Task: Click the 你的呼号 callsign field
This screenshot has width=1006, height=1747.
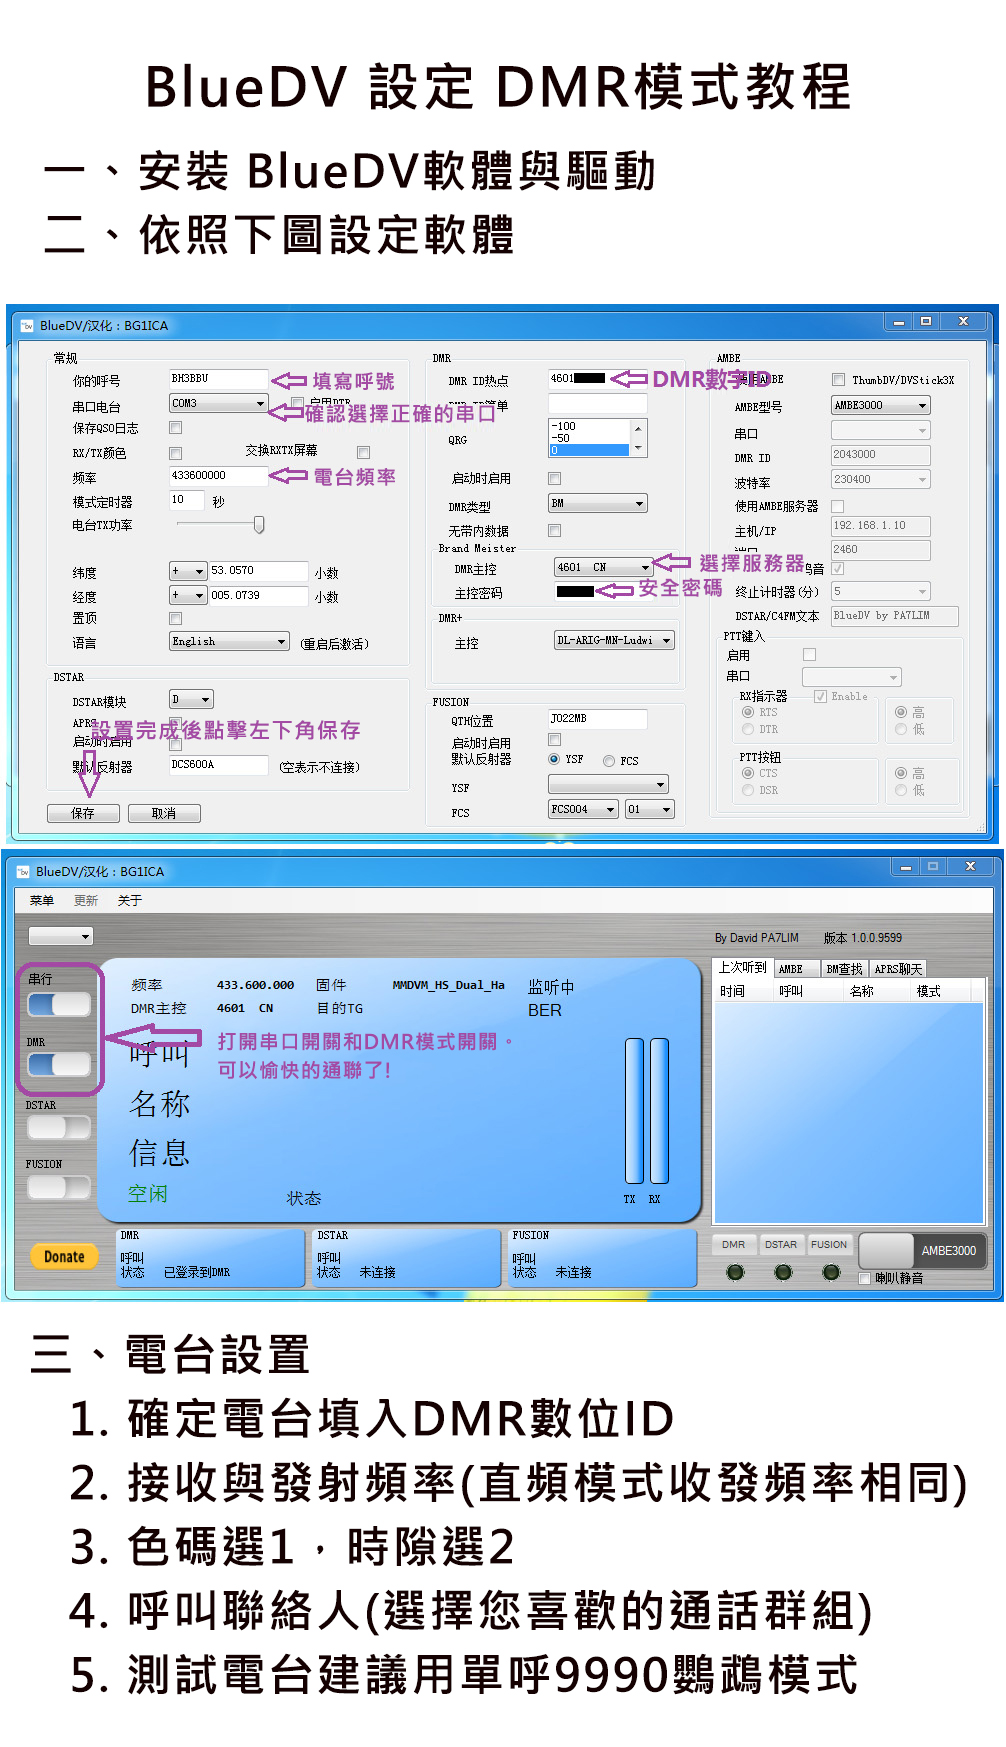Action: pyautogui.click(x=219, y=379)
